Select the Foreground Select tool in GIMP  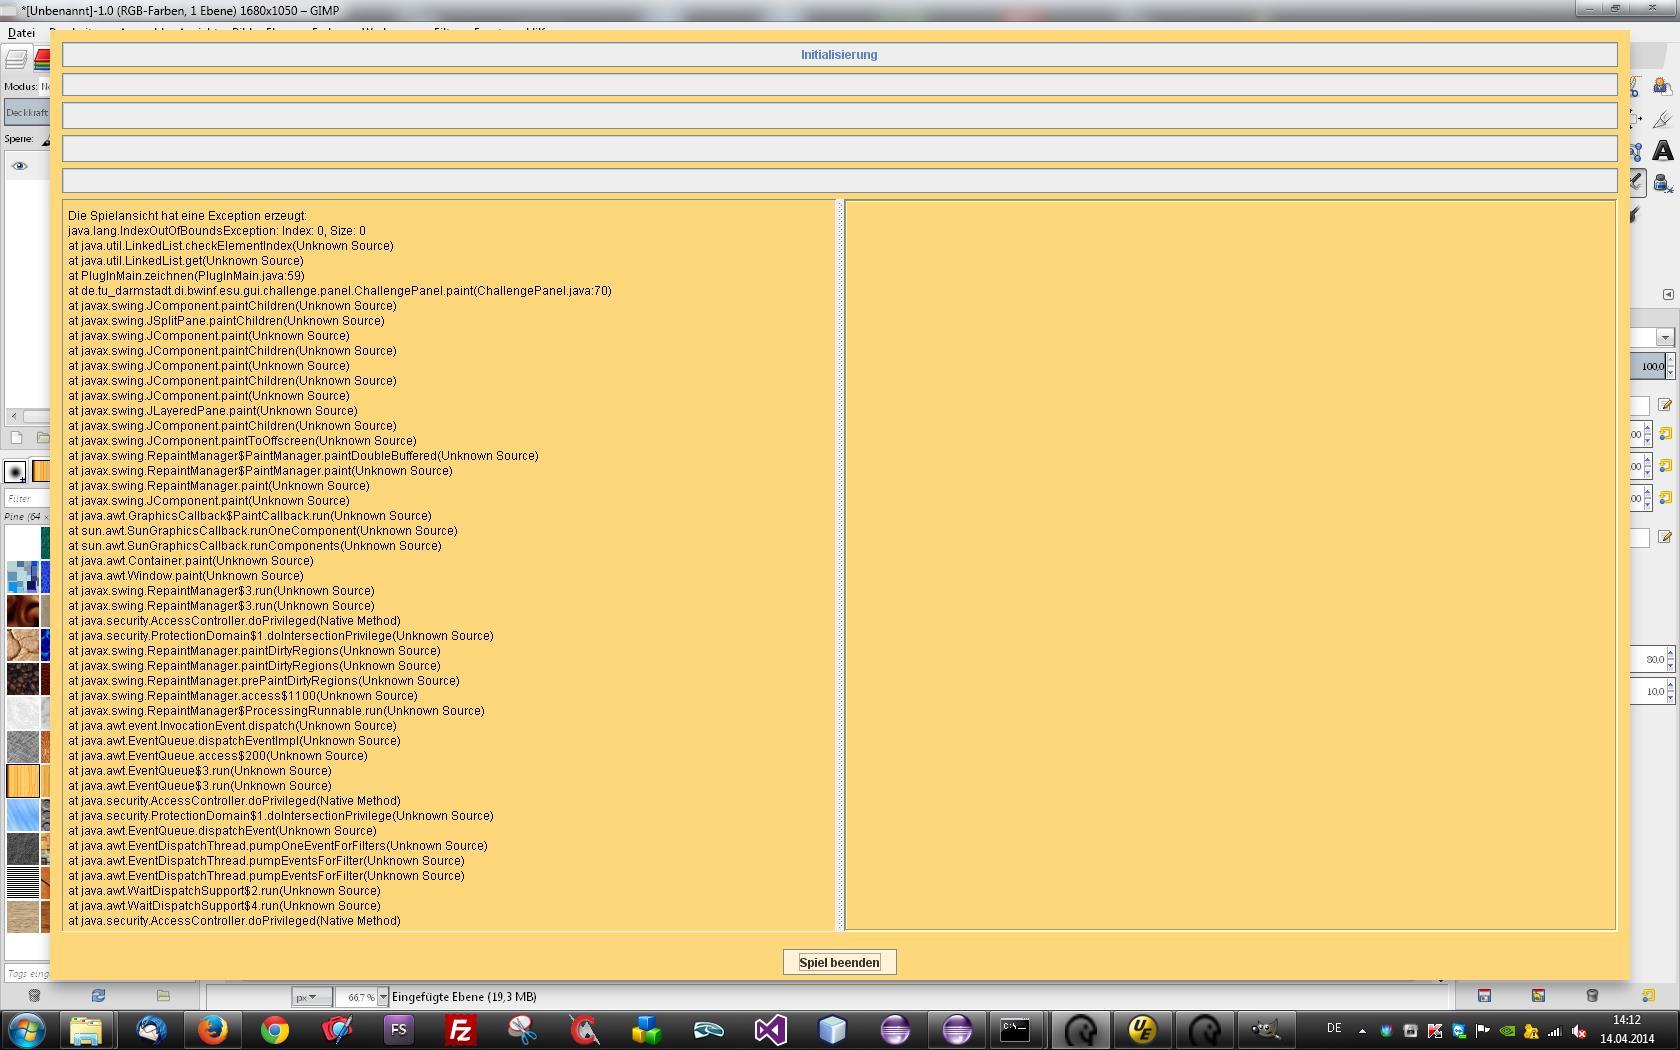[1662, 88]
